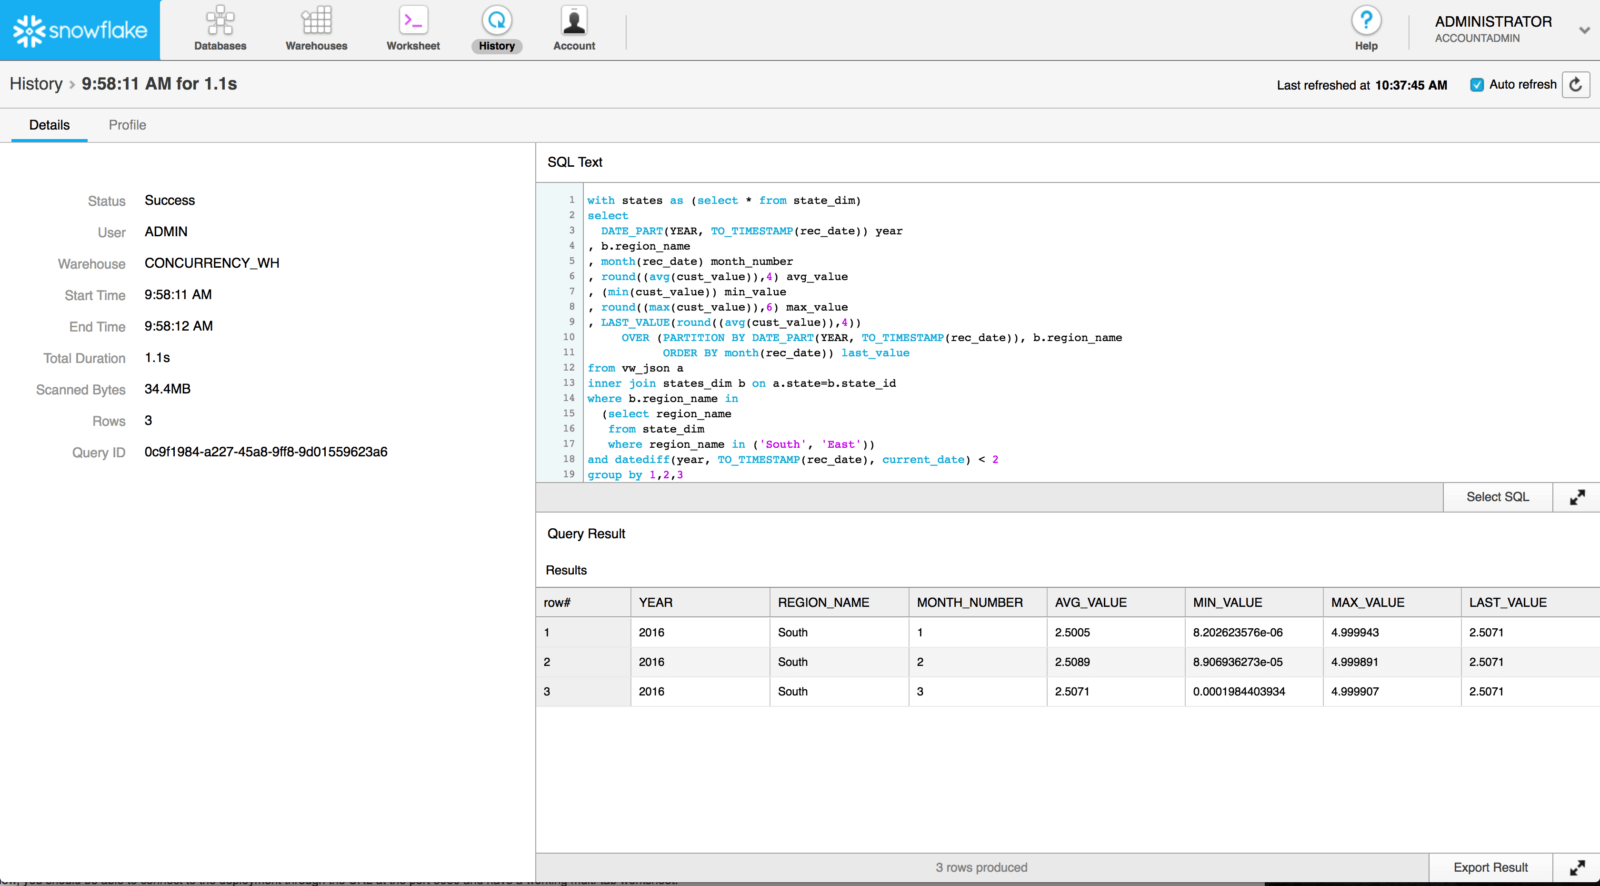This screenshot has height=886, width=1600.
Task: Expand the Query Result panel
Action: pos(1576,868)
